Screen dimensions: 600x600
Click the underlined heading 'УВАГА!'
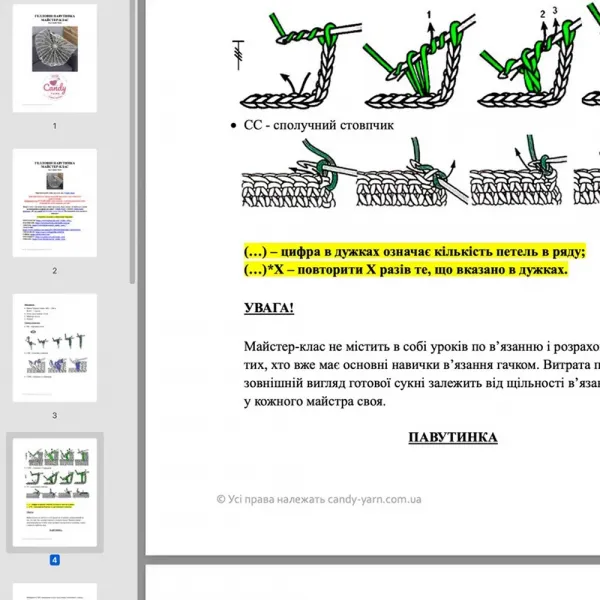coord(269,308)
